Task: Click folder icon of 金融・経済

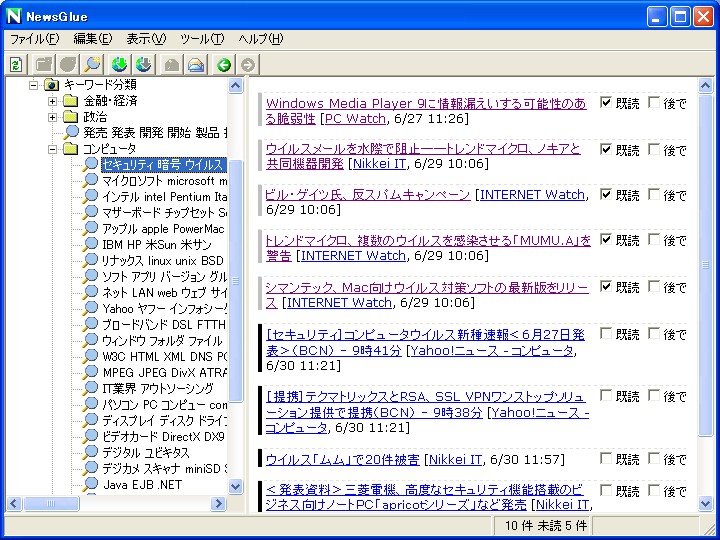Action: pos(70,101)
